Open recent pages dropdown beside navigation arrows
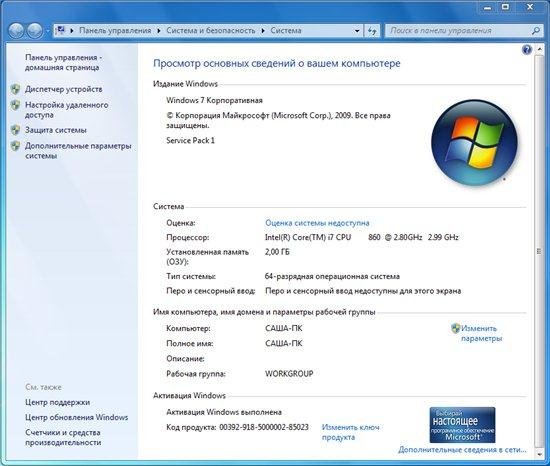550x466 pixels. pos(48,31)
